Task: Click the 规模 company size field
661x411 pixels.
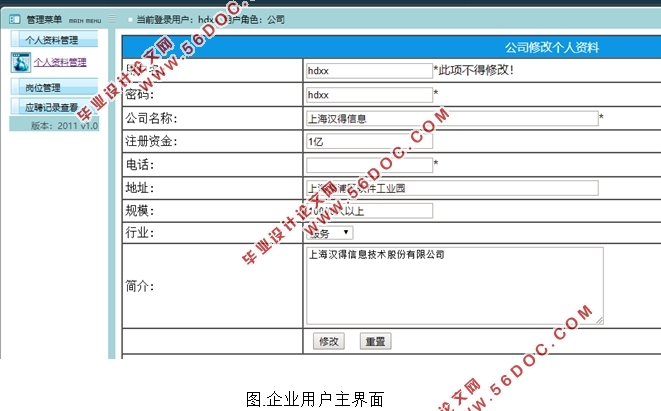Action: coord(369,211)
